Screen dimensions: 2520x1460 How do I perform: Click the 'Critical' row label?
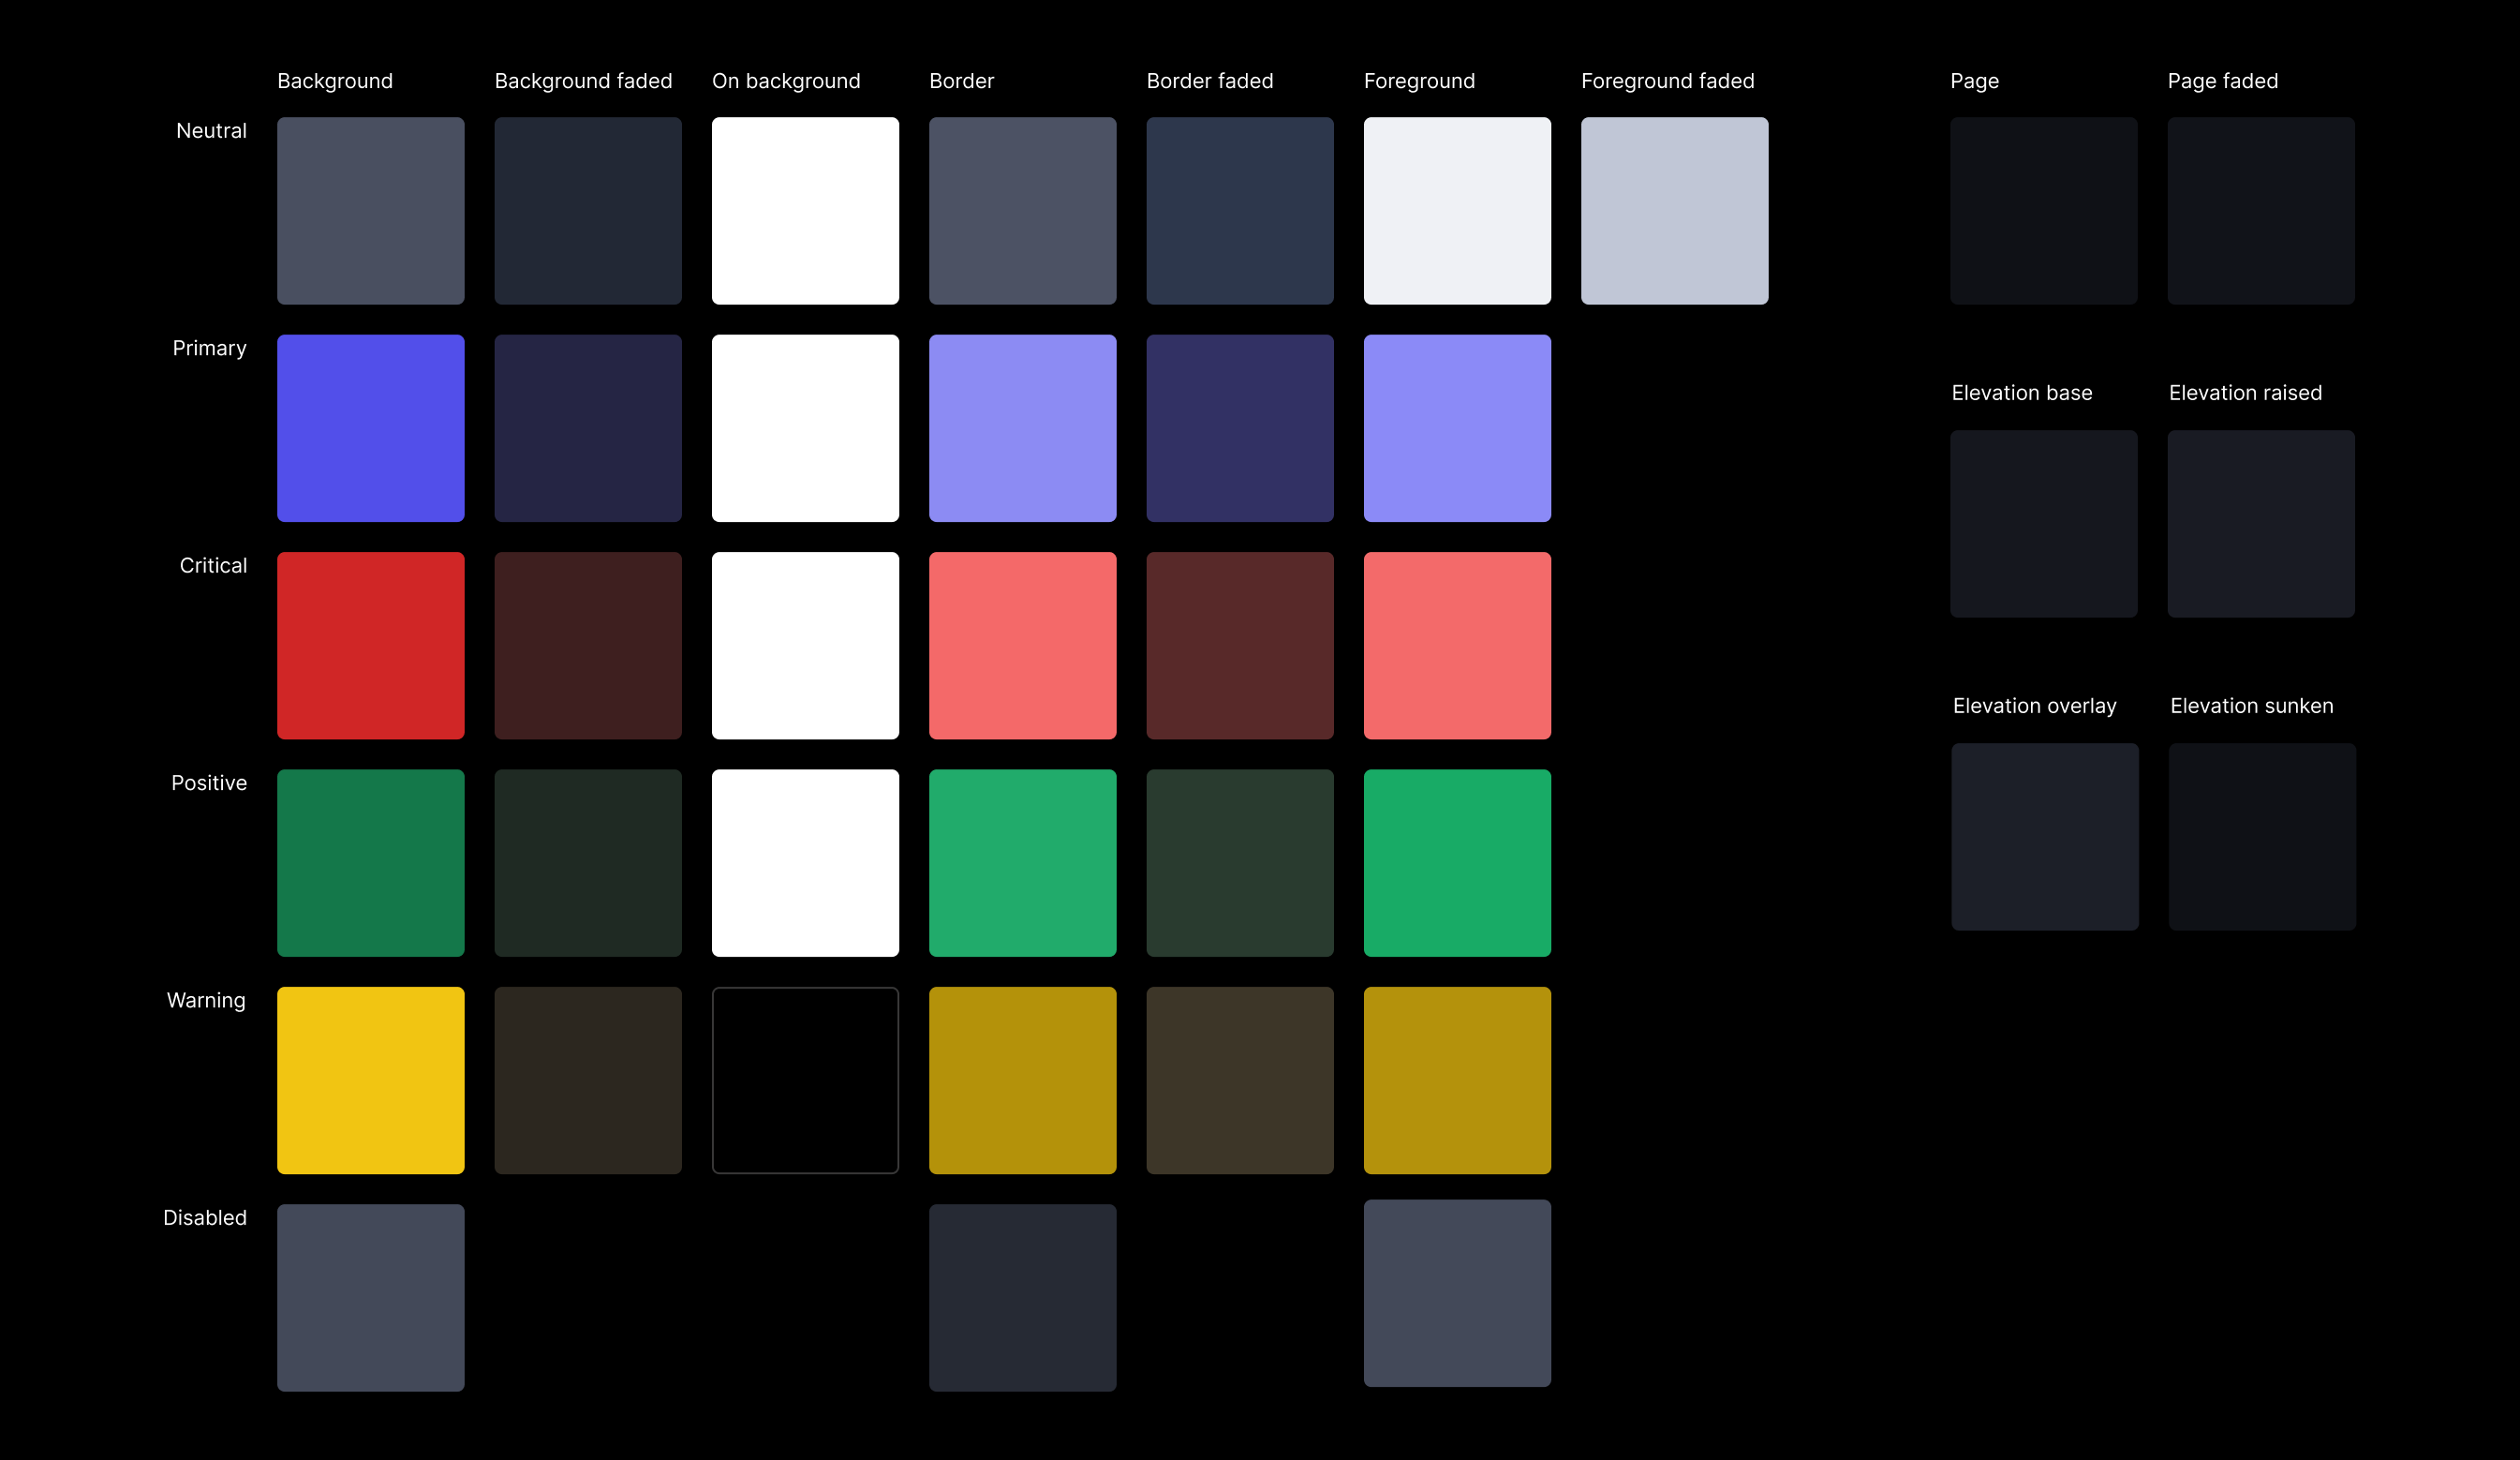tap(213, 566)
